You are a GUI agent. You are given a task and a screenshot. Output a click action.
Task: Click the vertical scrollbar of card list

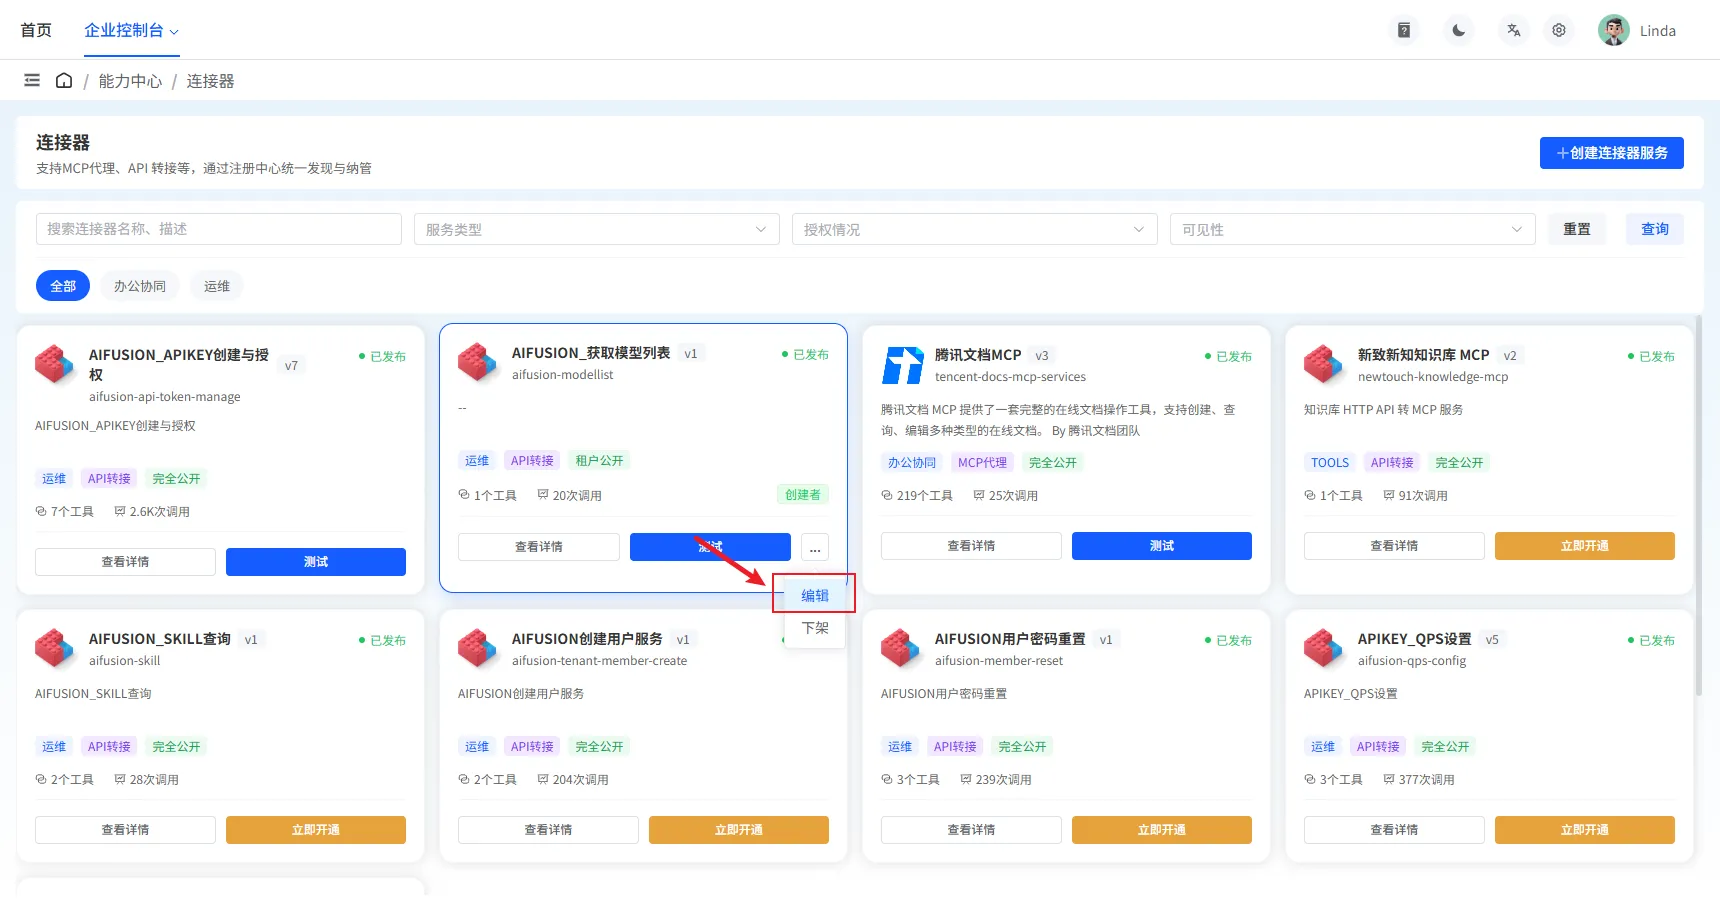pyautogui.click(x=1698, y=505)
